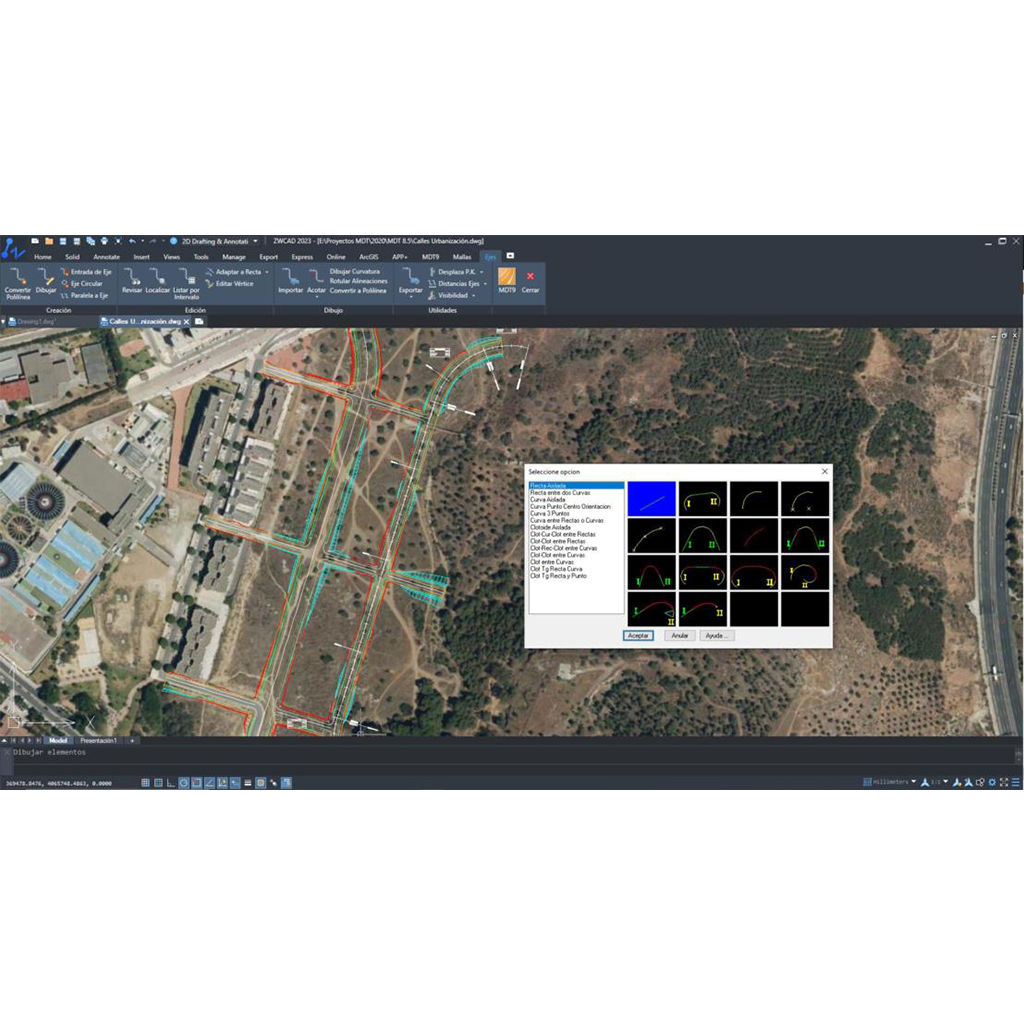Click the Anular button in dialog

point(680,635)
